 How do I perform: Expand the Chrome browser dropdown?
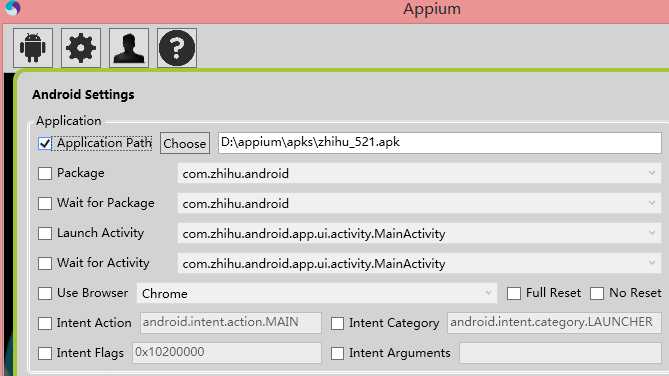(x=317, y=293)
